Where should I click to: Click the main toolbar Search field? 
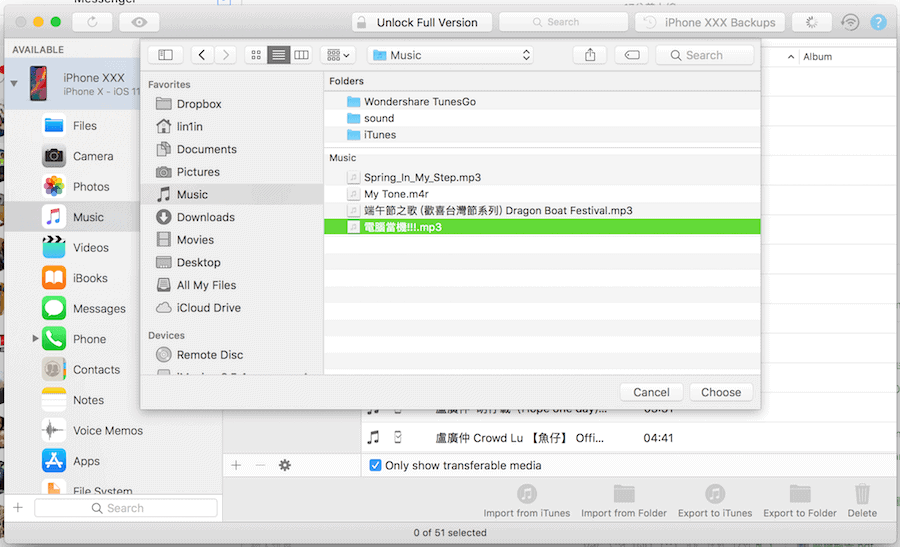pyautogui.click(x=563, y=22)
